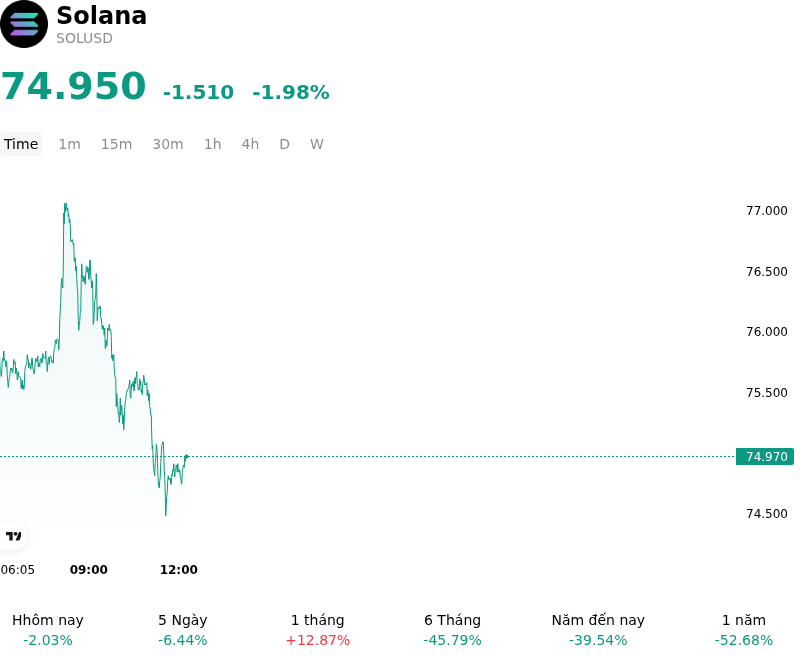The height and width of the screenshot is (660, 800).
Task: Show the daily D chart
Action: 284,144
